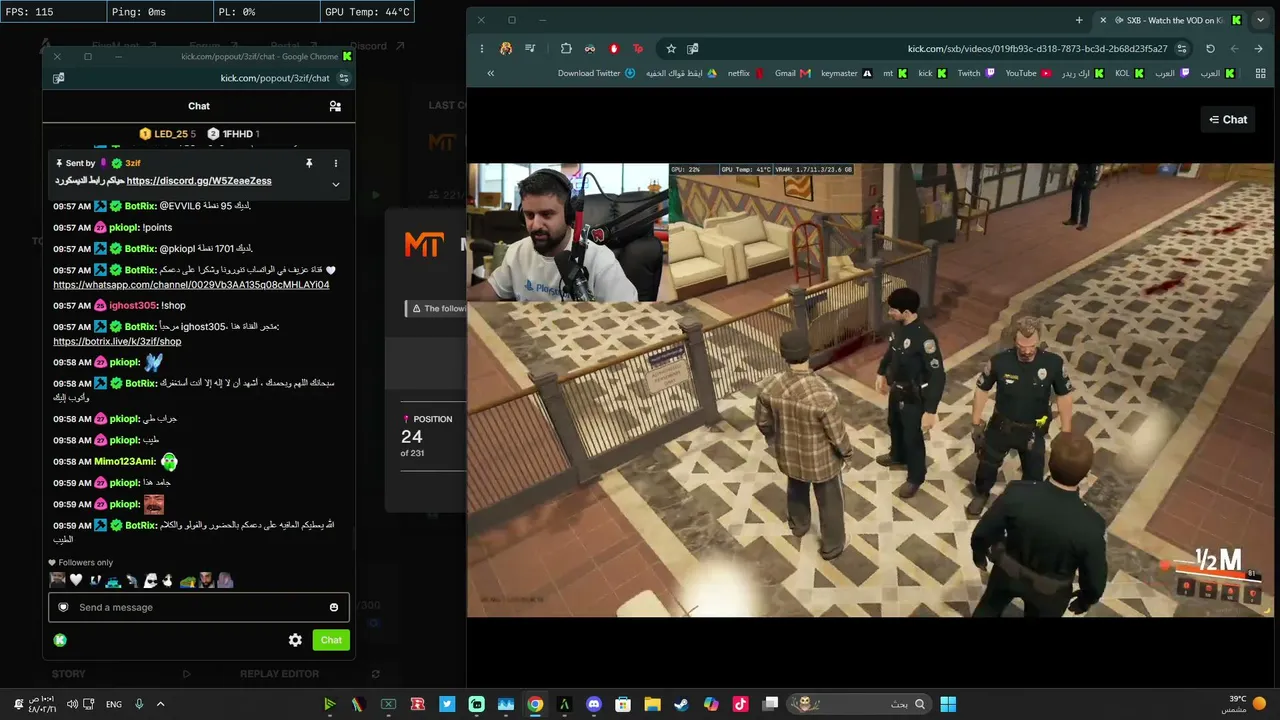1280x720 pixels.
Task: Open the weather widget showing 39°C
Action: click(1245, 704)
